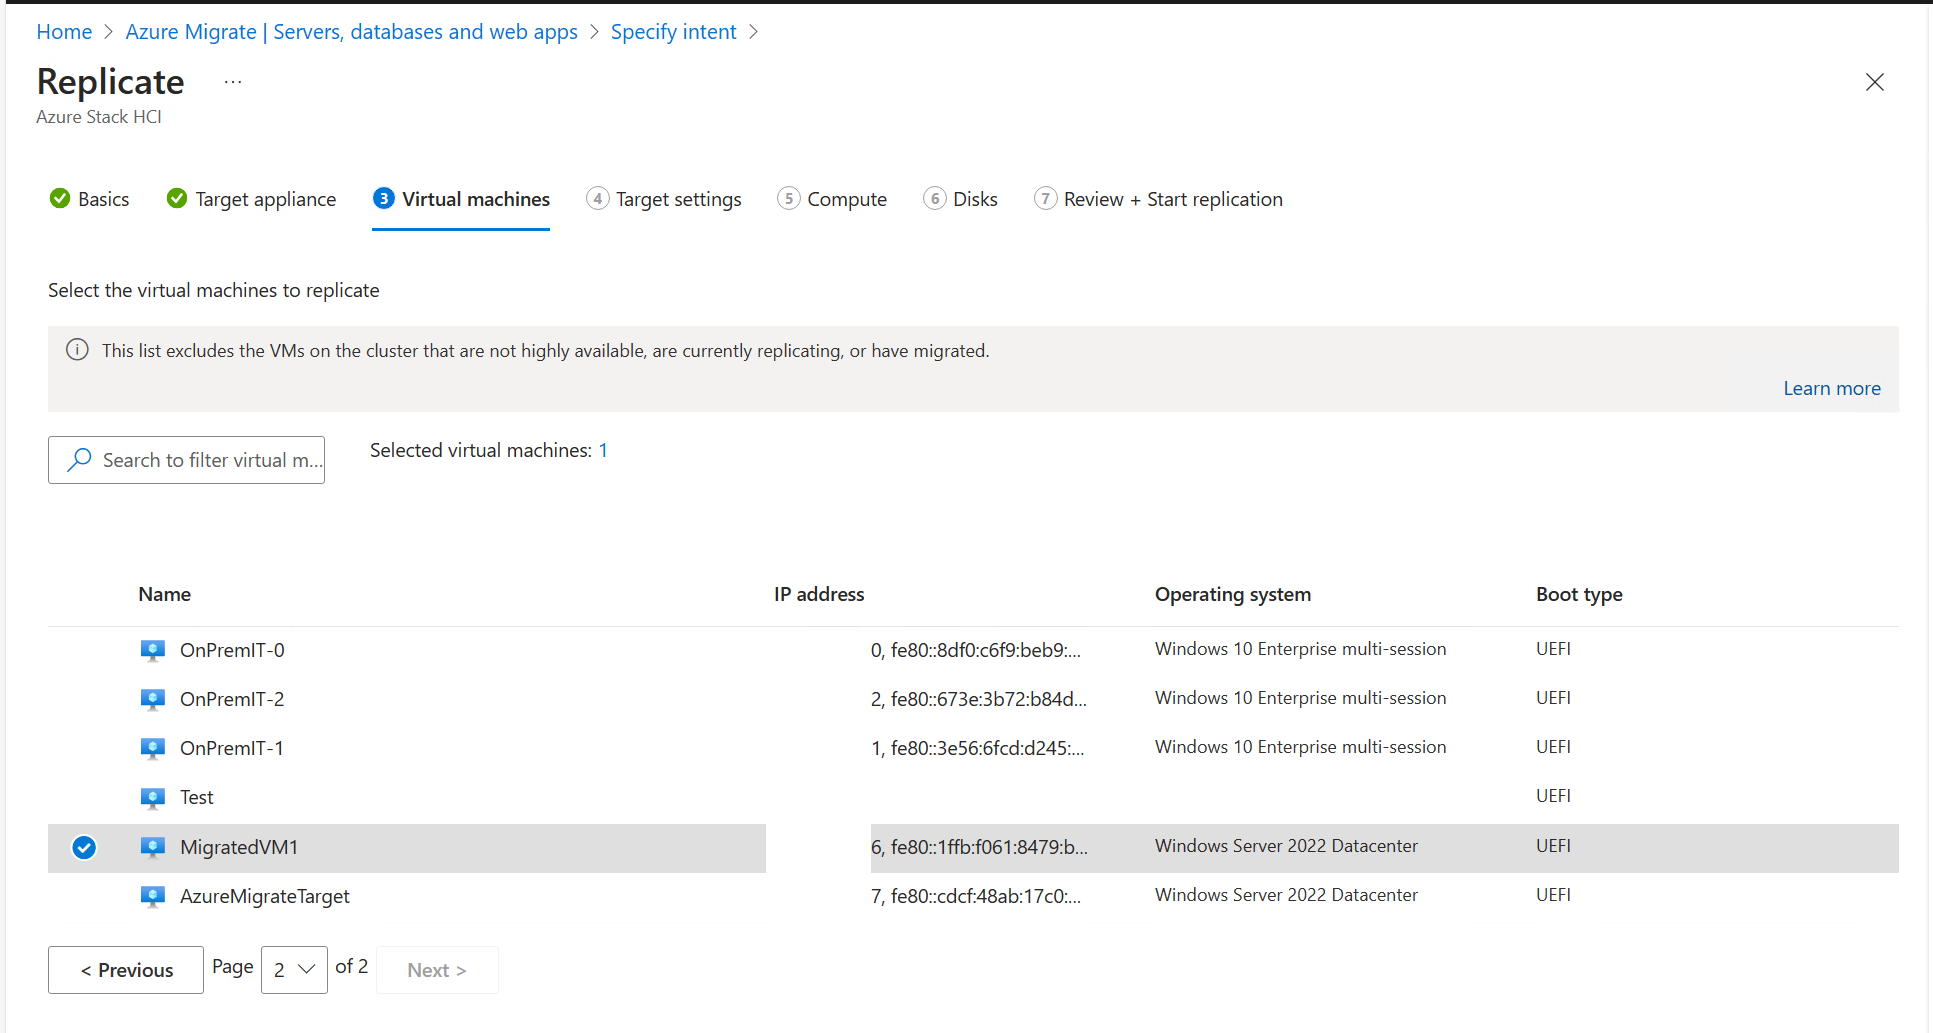Click the OnPremIT-0 VM icon

click(x=152, y=649)
